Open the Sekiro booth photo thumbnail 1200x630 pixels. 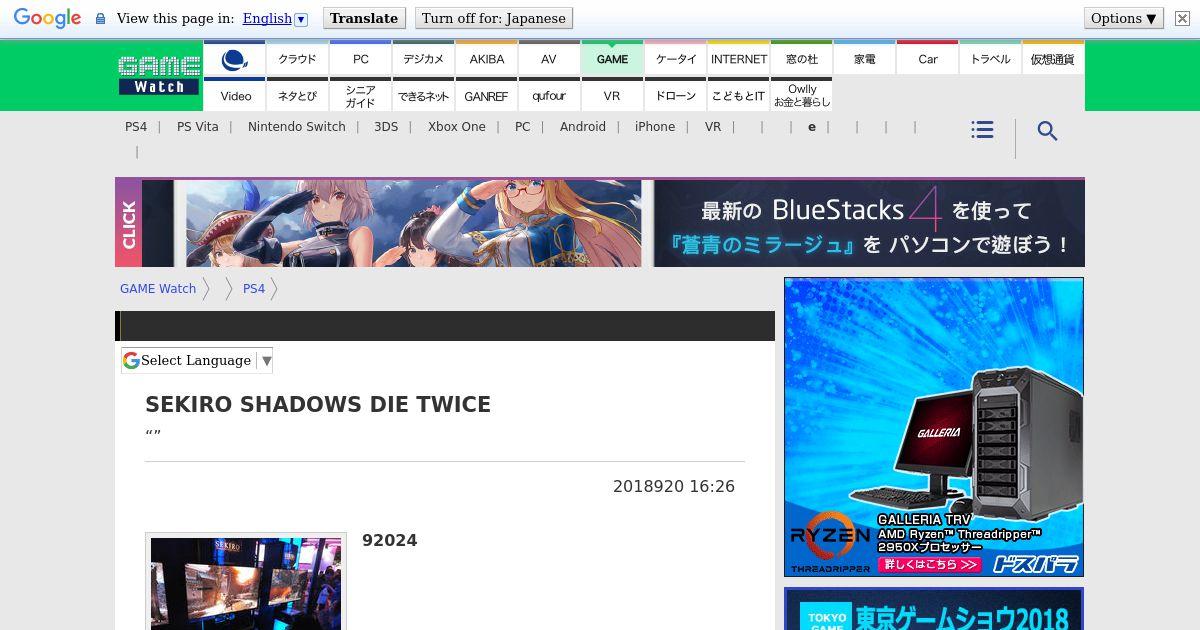(x=246, y=582)
